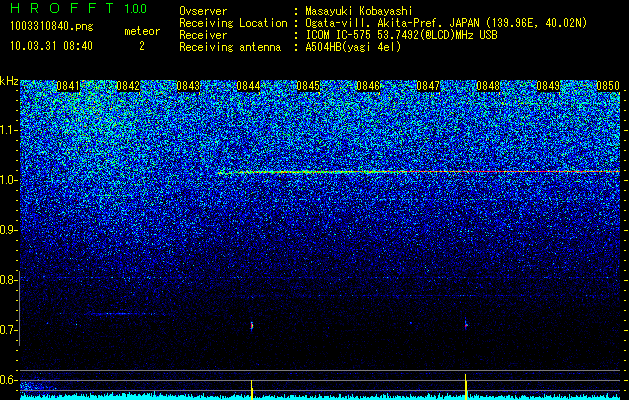Click the red-yellow carrier line near 1.0 kHz
The width and height of the screenshot is (629, 400).
point(419,172)
